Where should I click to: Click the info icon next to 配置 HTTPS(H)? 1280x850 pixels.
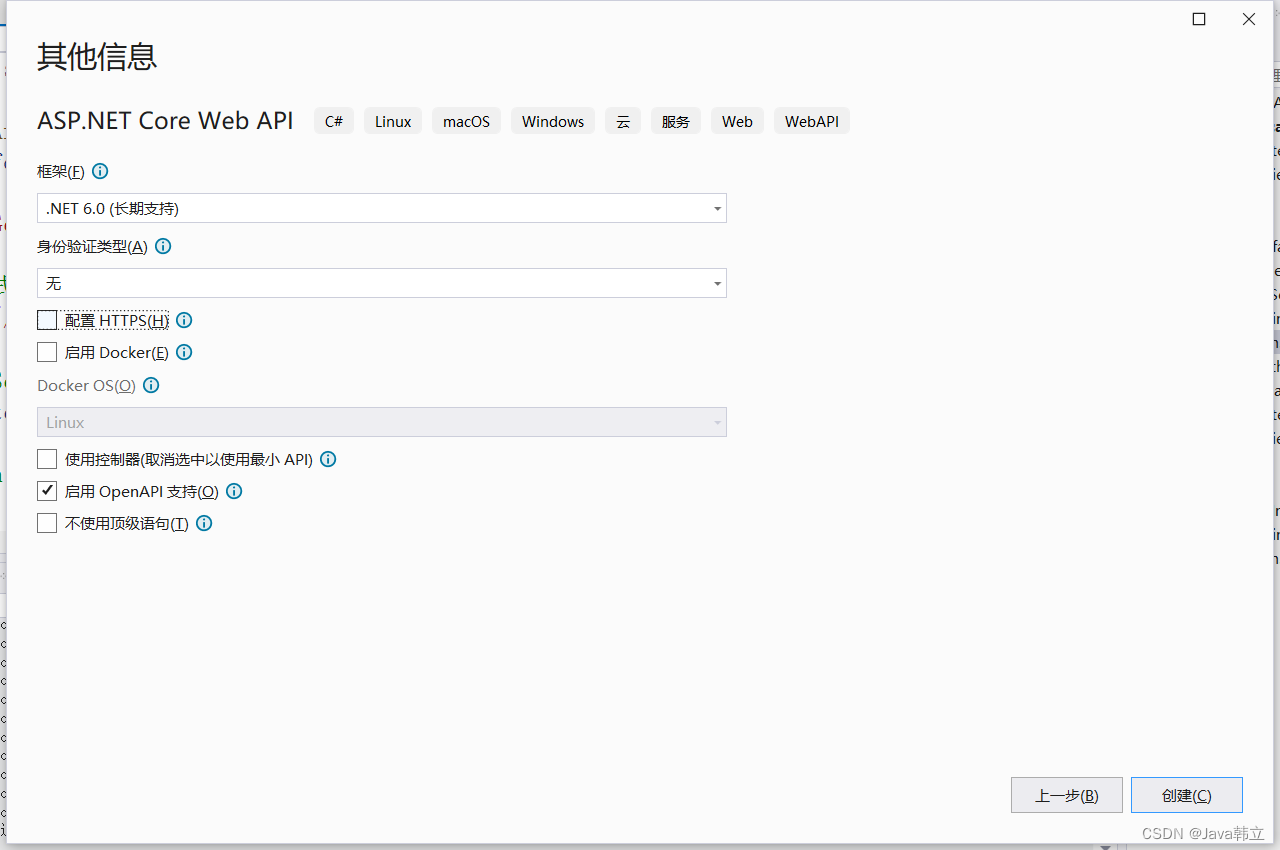pyautogui.click(x=184, y=320)
